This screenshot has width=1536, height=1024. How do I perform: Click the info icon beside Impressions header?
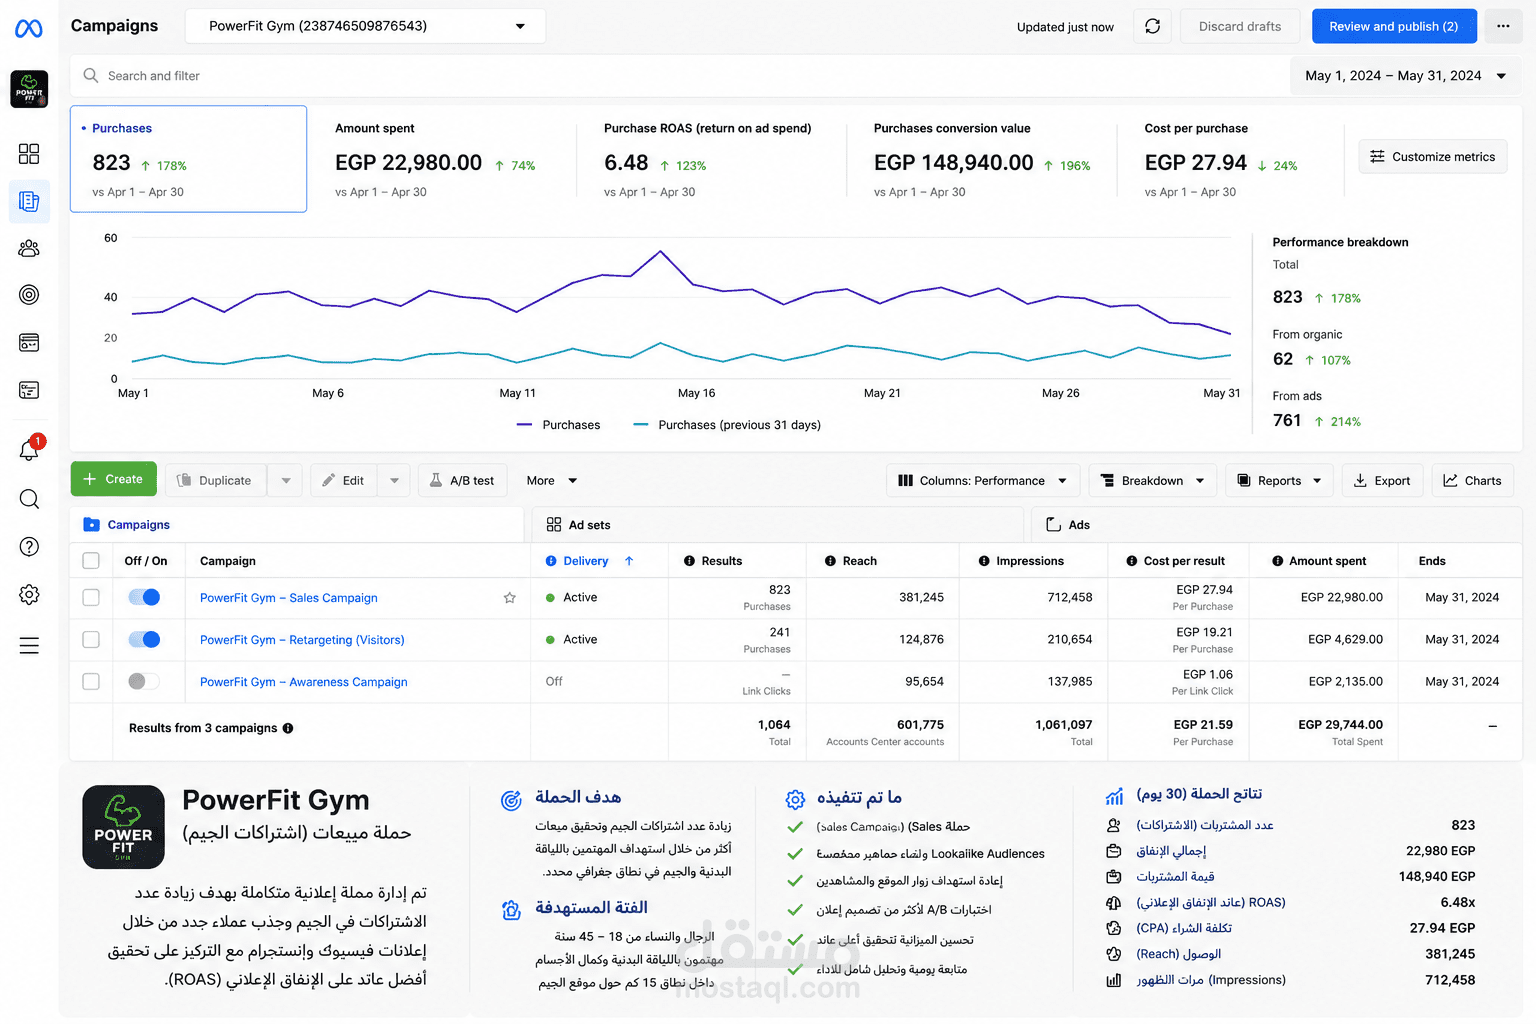[984, 561]
